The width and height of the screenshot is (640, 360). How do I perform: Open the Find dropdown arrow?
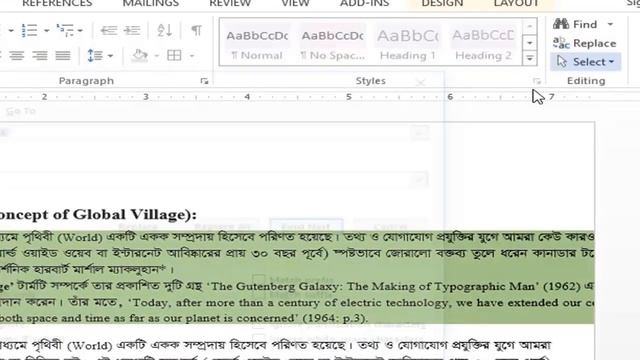(x=610, y=24)
